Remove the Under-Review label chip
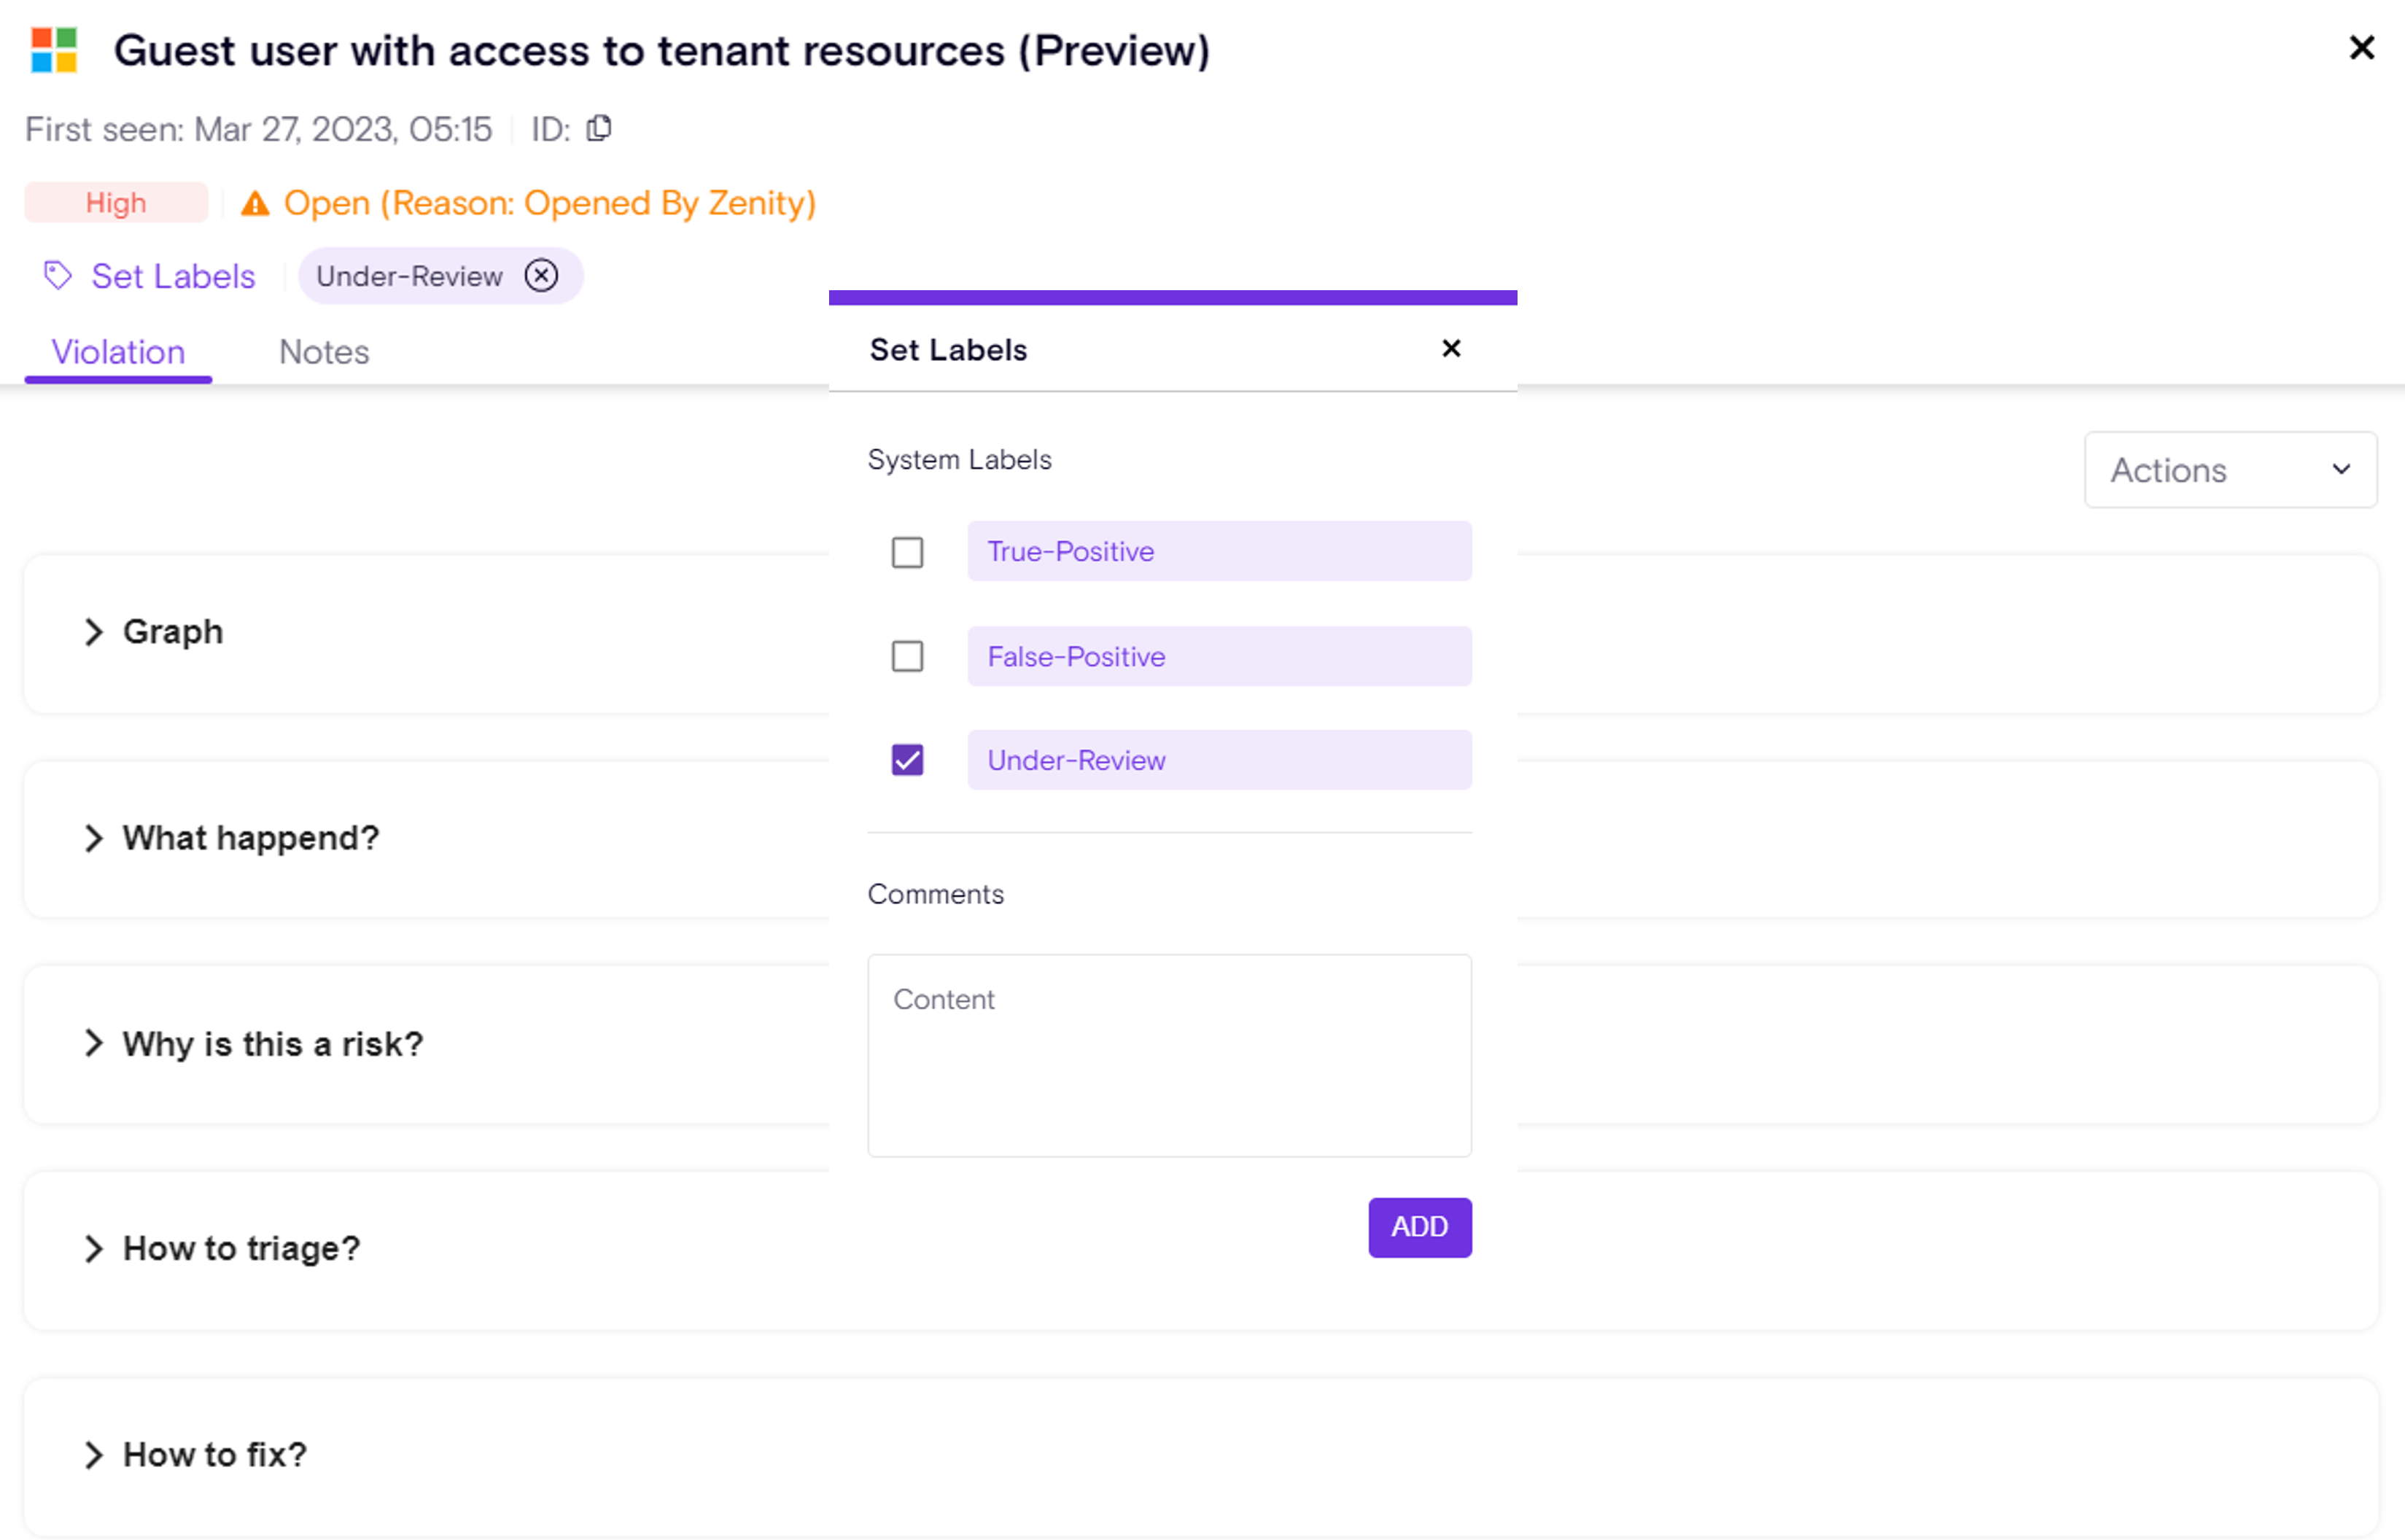The image size is (2405, 1540). [x=541, y=275]
